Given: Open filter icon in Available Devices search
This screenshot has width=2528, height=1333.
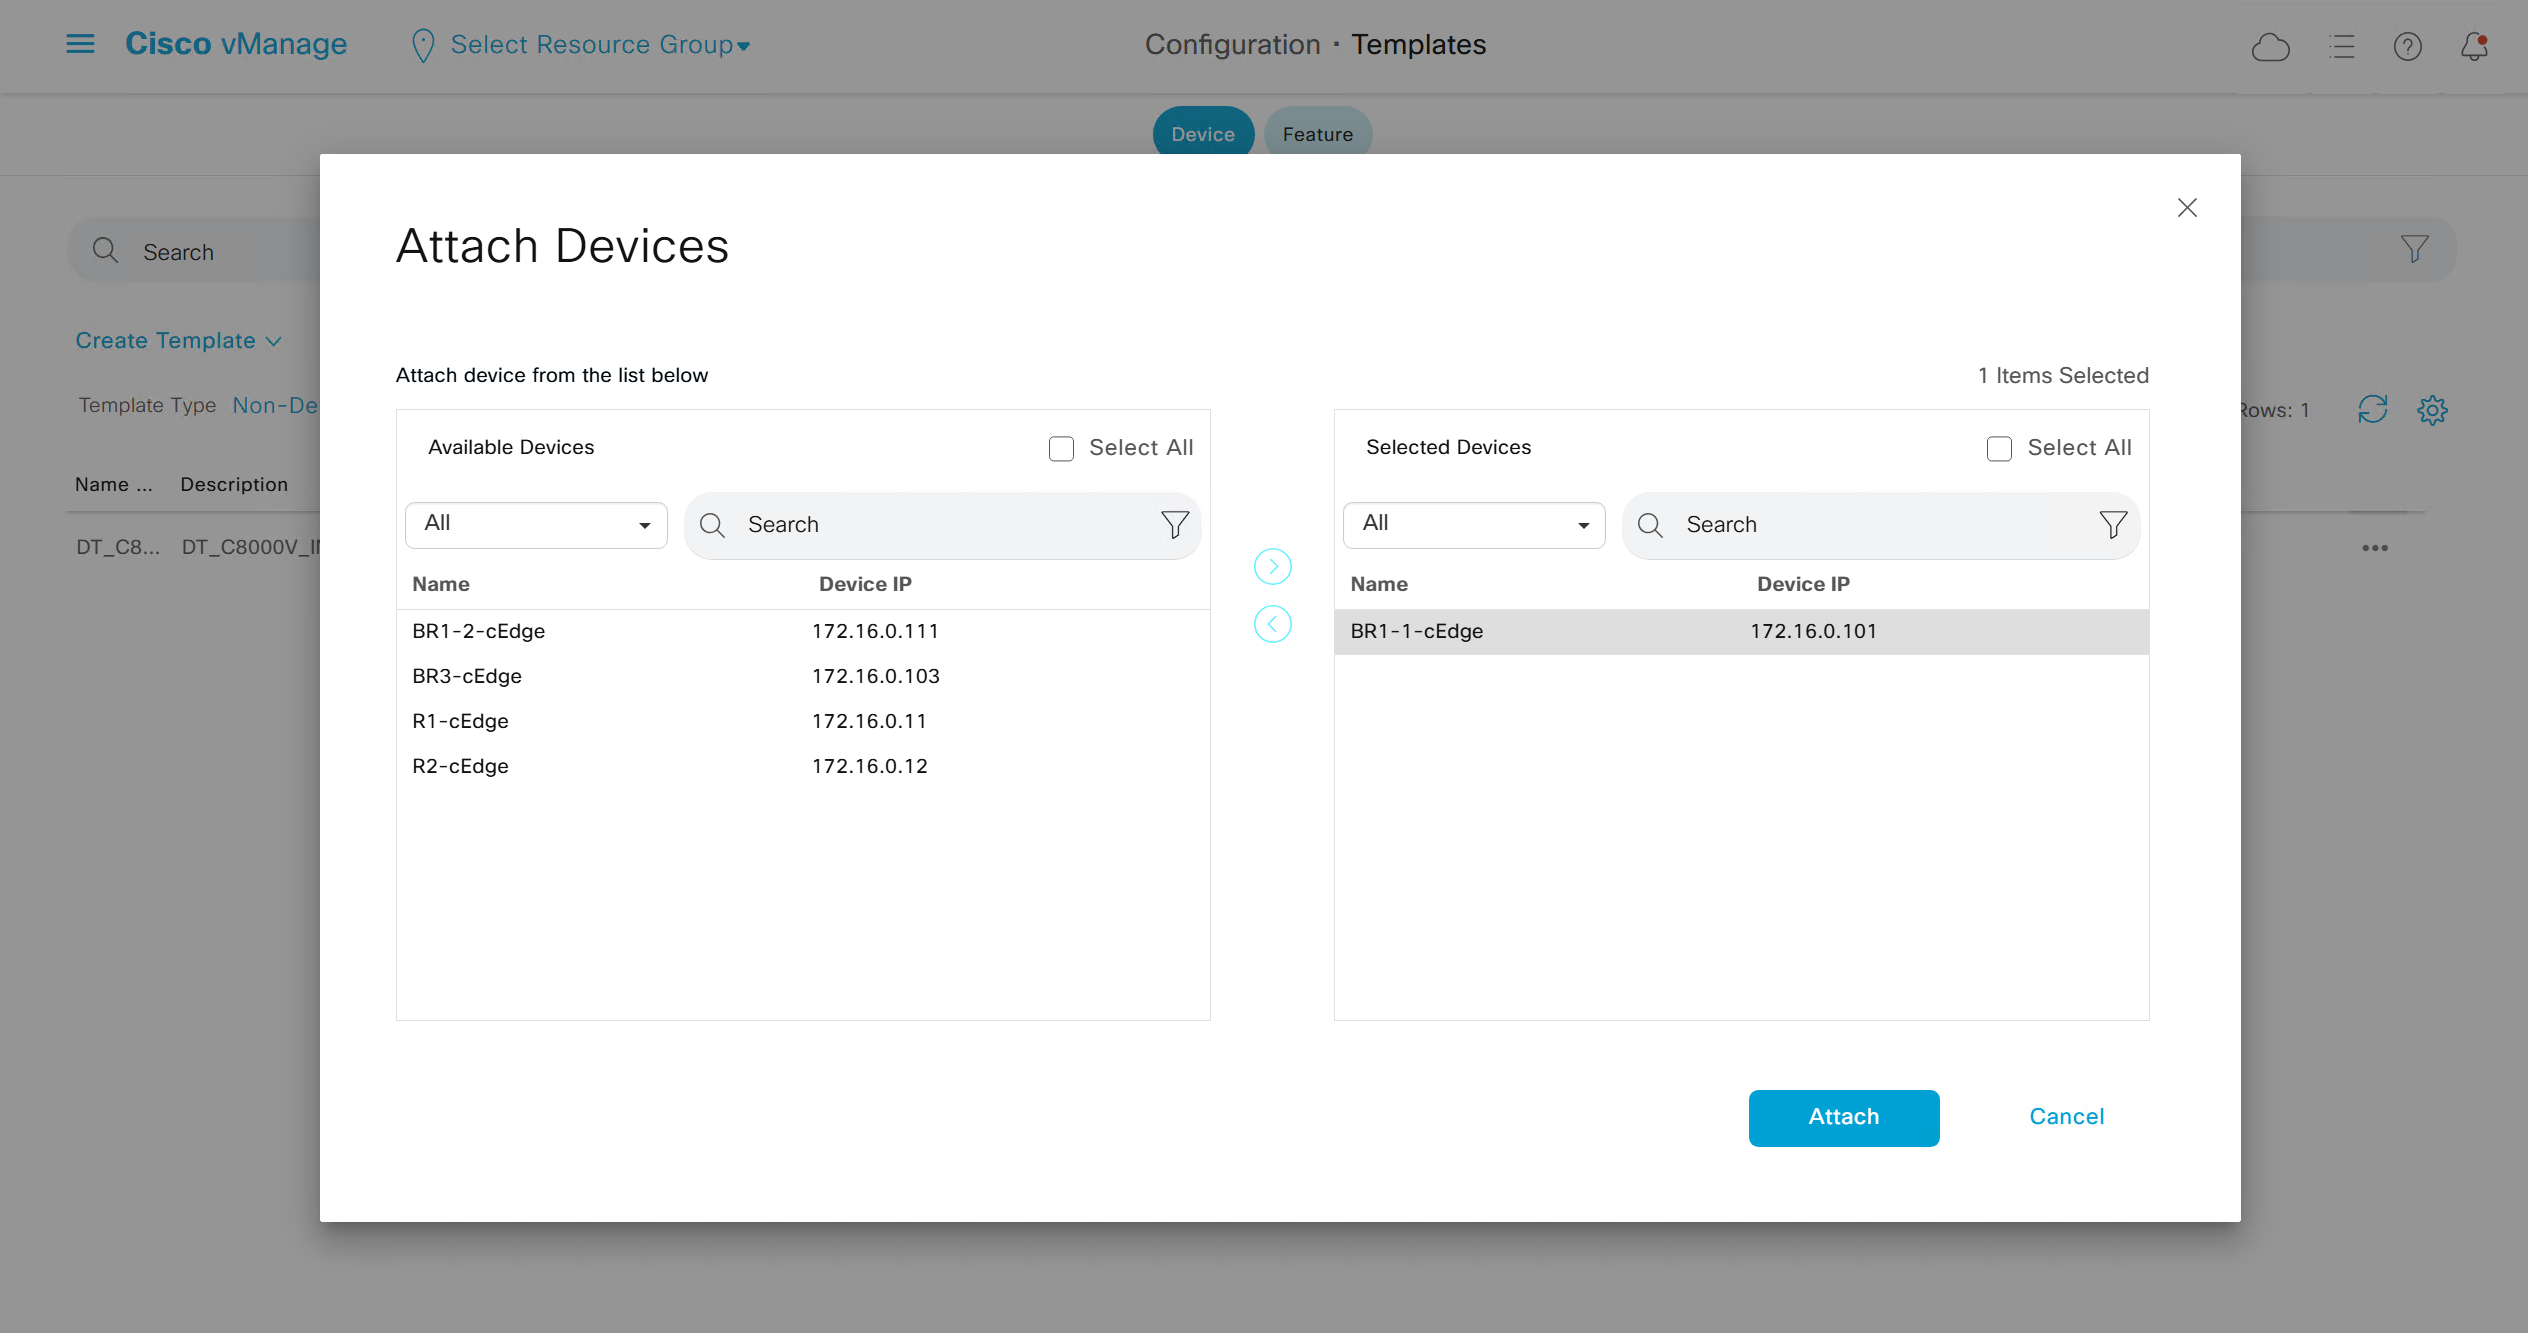Looking at the screenshot, I should (x=1174, y=524).
